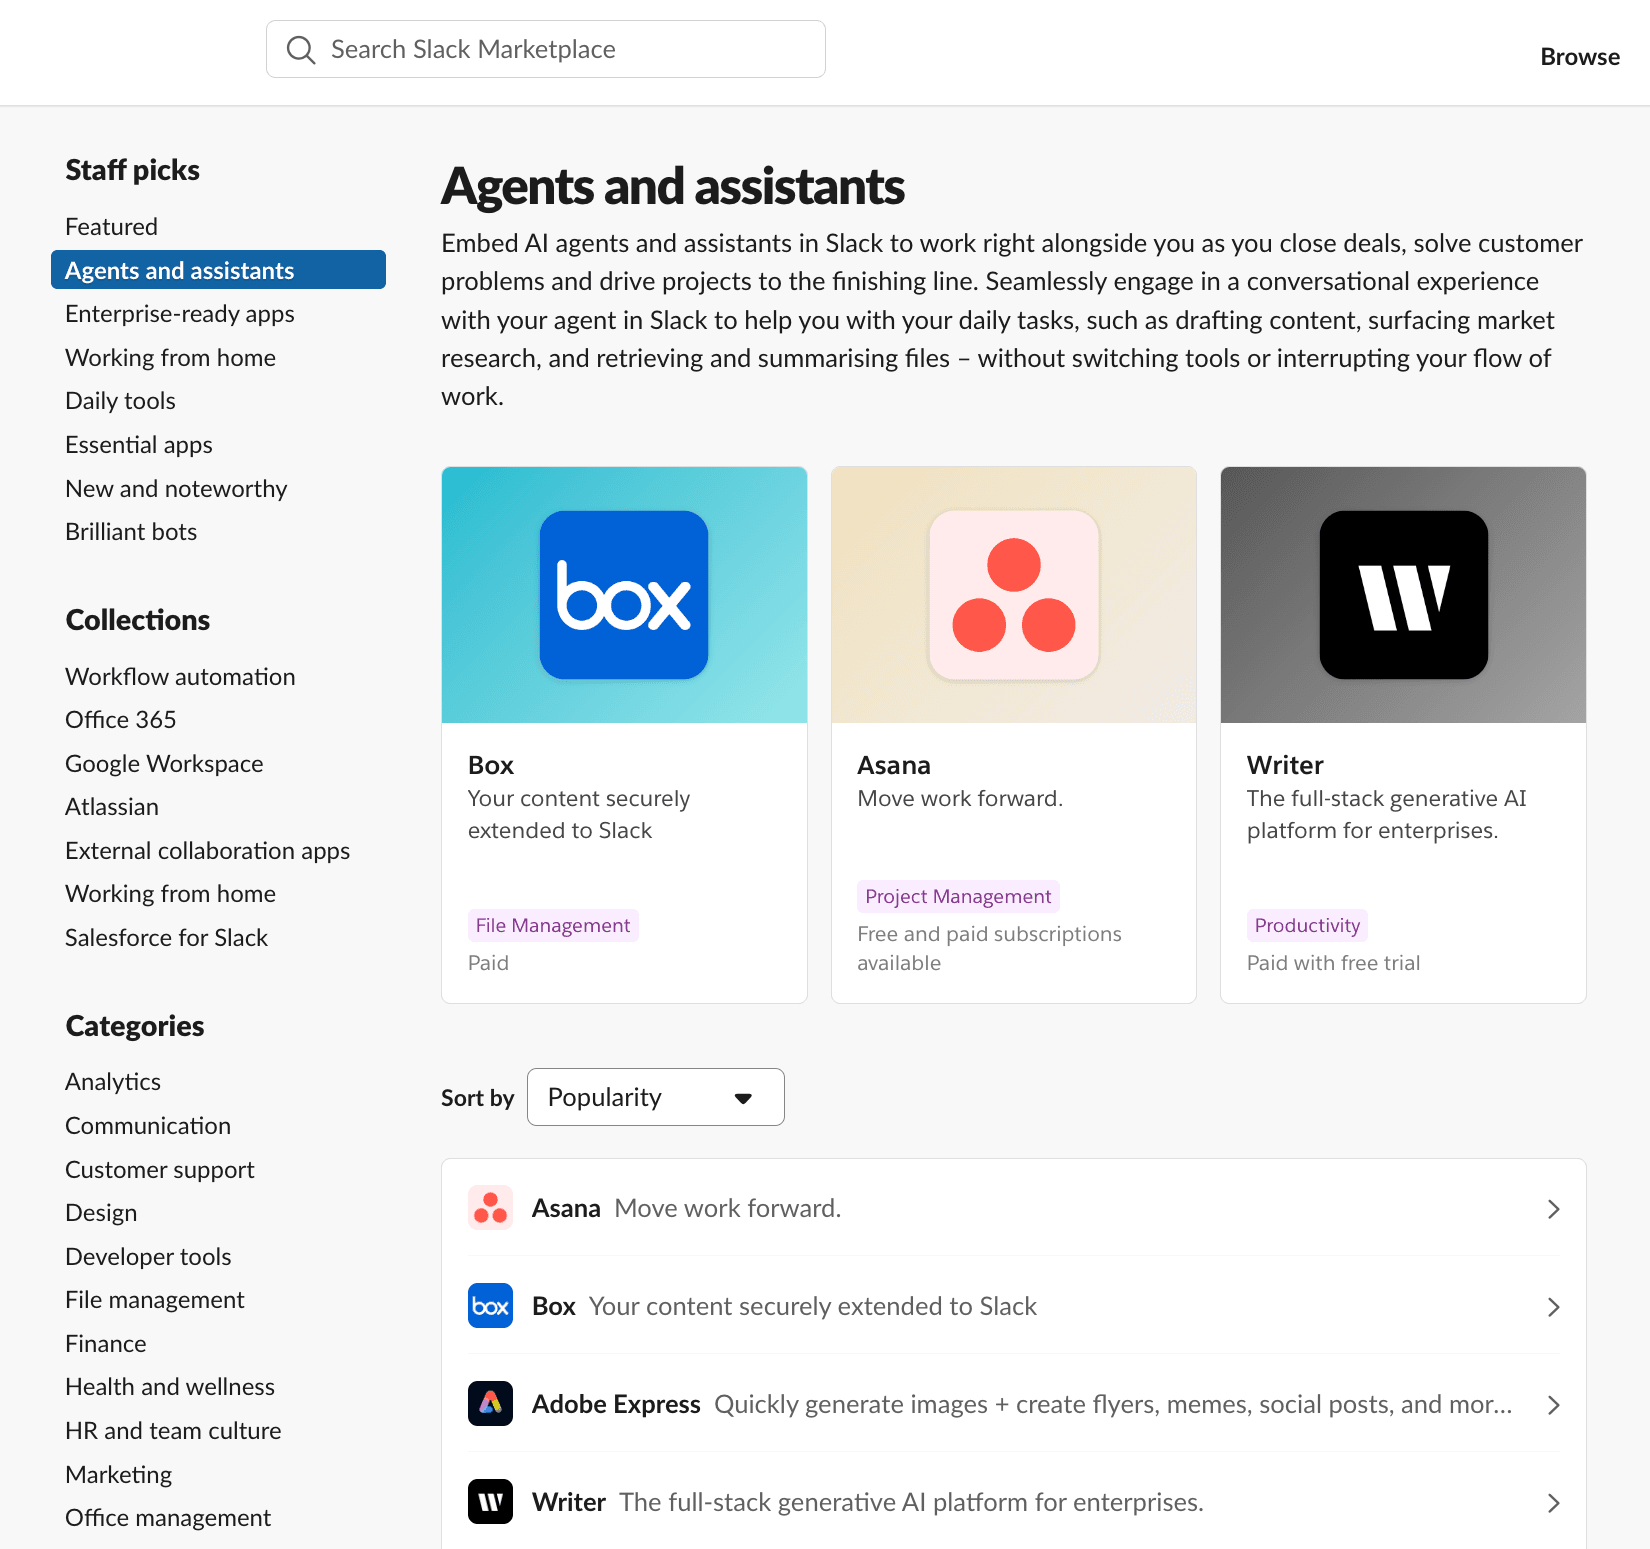Click the Writer icon in the app list
Viewport: 1650px width, 1549px height.
pyautogui.click(x=490, y=1501)
